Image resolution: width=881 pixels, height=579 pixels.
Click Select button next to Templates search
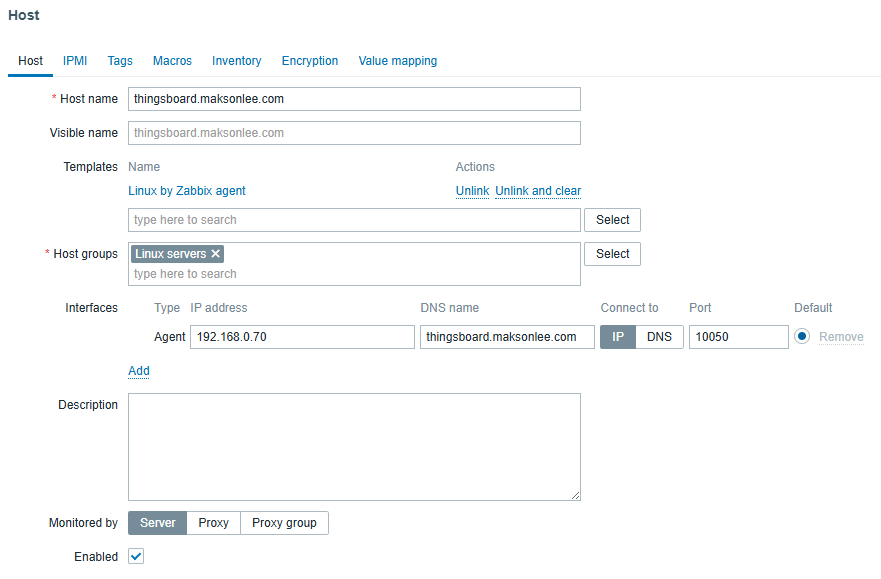coord(612,220)
